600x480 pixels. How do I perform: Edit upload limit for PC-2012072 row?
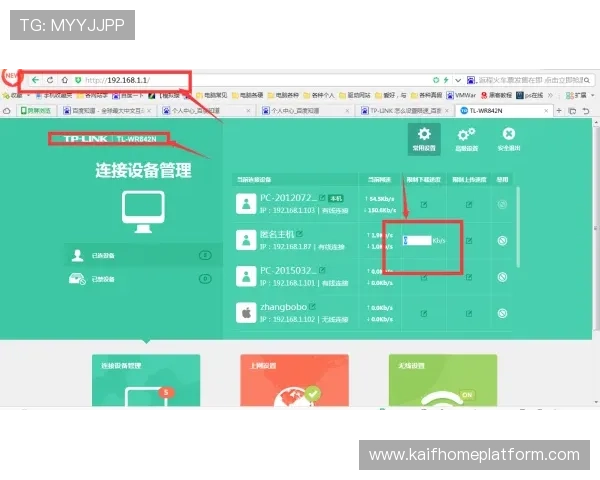click(469, 205)
